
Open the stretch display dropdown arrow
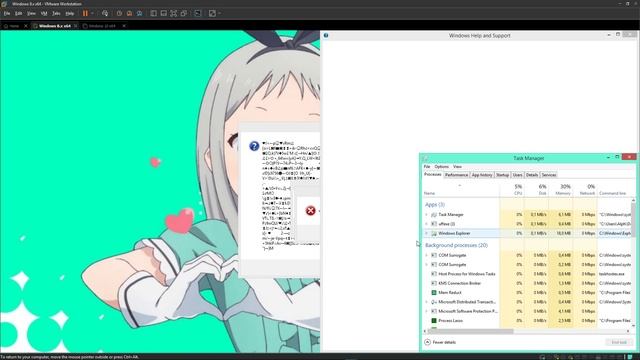point(220,13)
